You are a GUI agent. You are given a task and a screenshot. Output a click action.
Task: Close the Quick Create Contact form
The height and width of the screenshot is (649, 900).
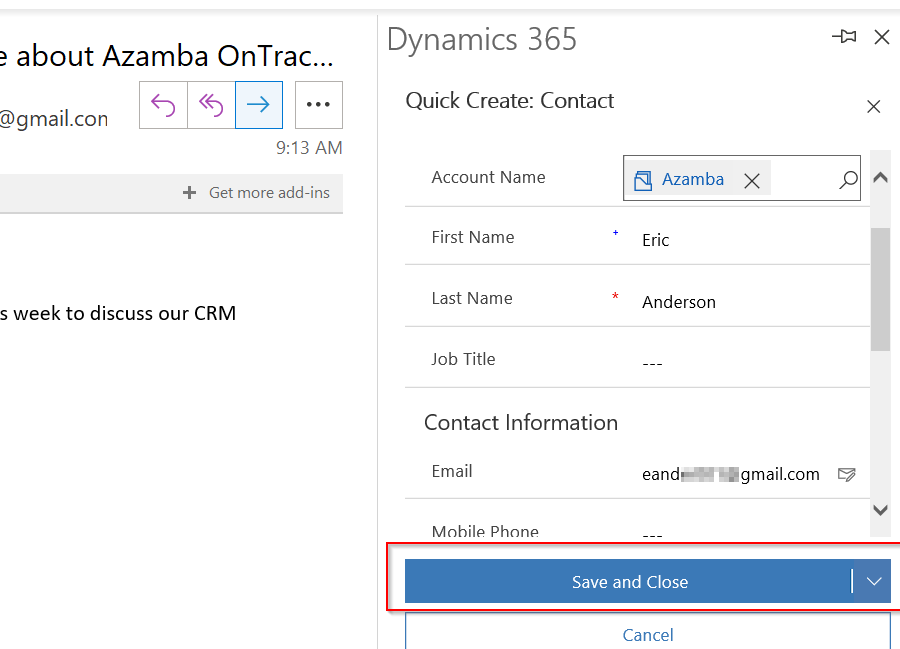tap(874, 107)
